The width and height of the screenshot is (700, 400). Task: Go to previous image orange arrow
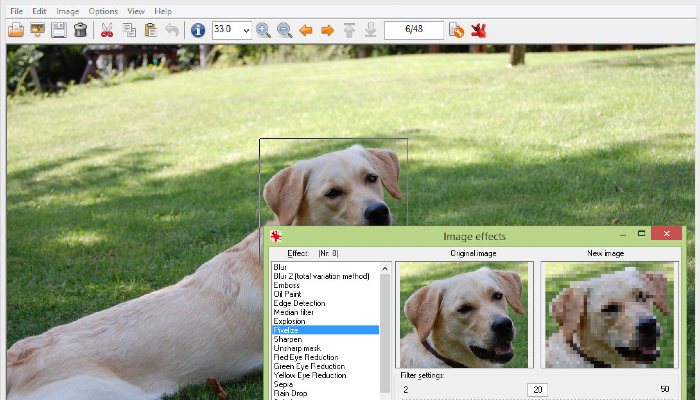[306, 30]
